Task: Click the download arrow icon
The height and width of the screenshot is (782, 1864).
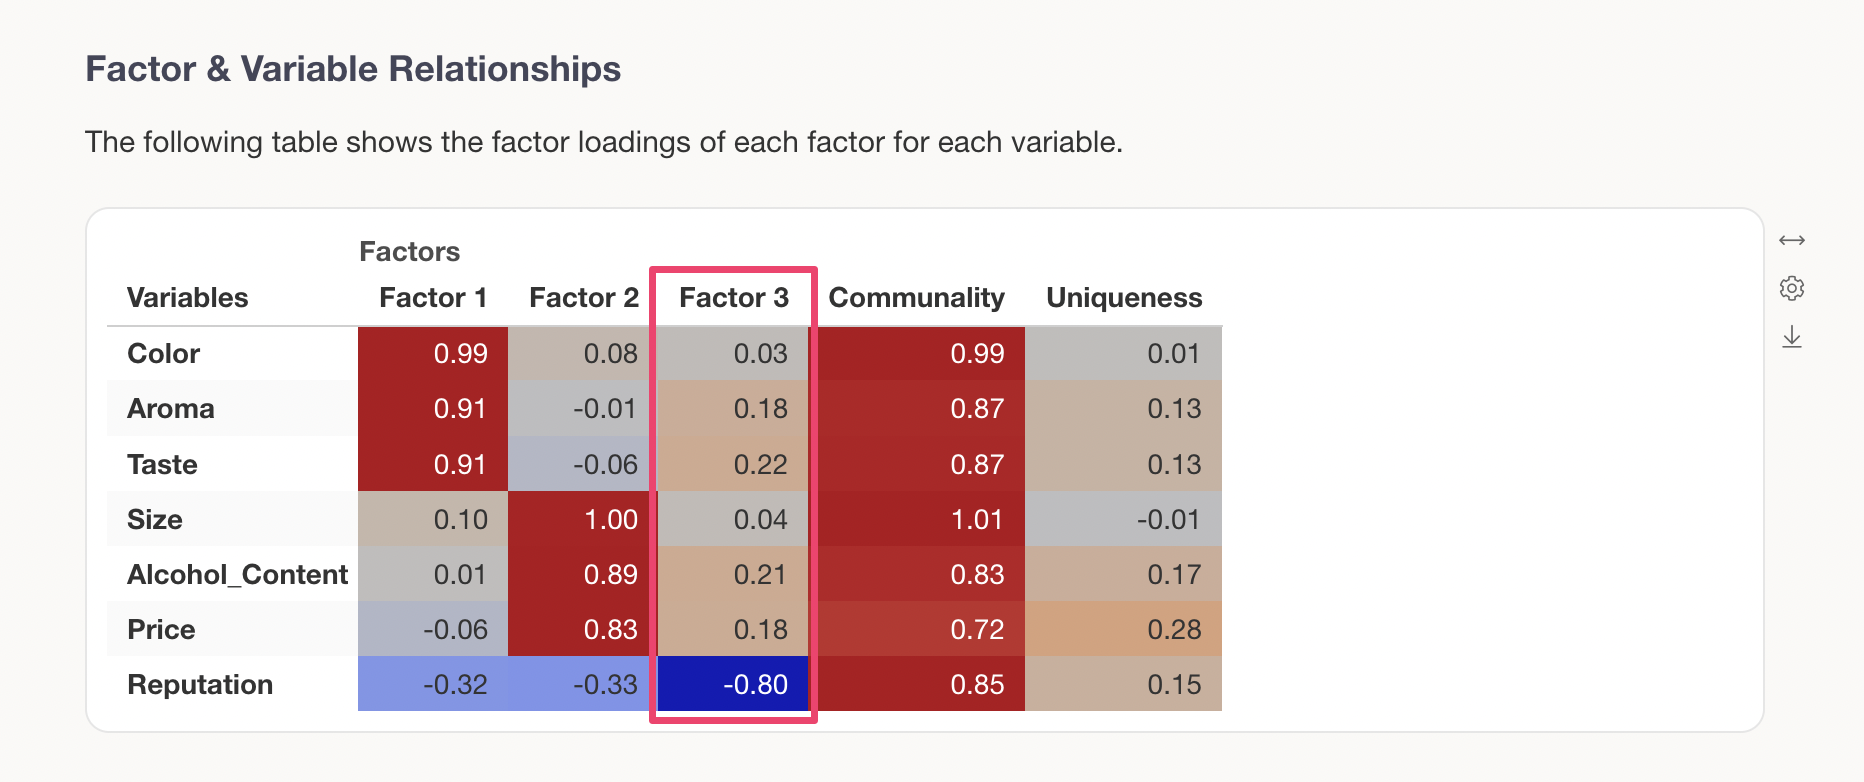Action: click(x=1791, y=337)
